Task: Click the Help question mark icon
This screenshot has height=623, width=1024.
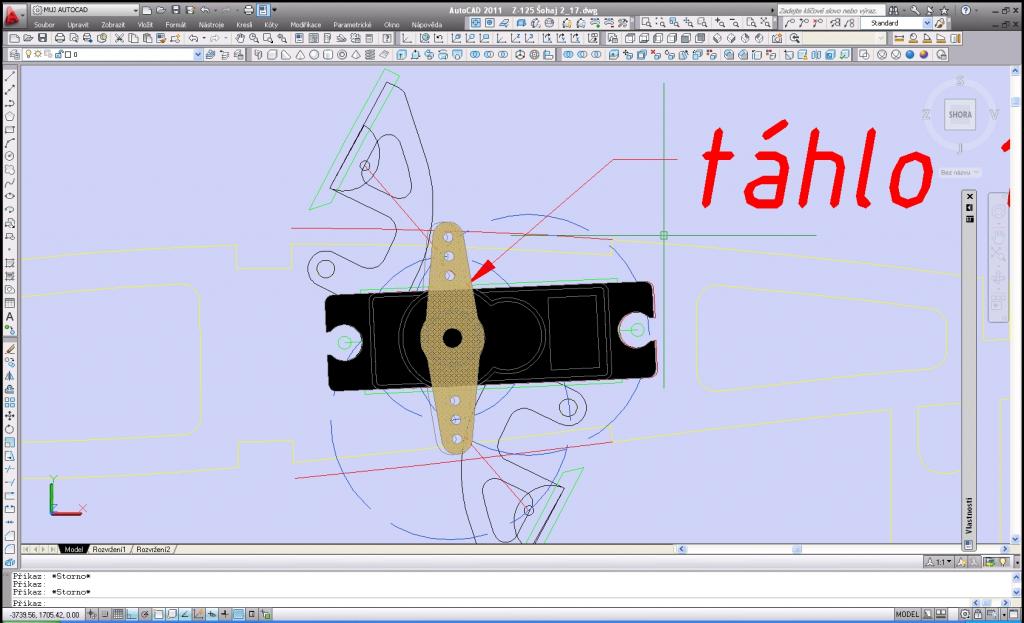Action: tap(965, 9)
